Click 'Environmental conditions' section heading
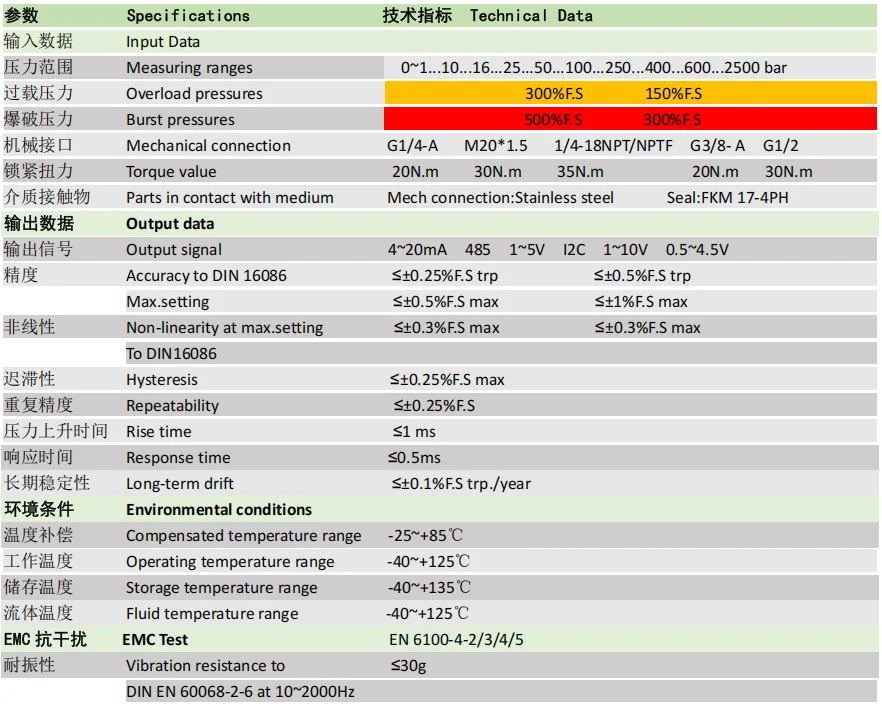The image size is (882, 704). [219, 509]
